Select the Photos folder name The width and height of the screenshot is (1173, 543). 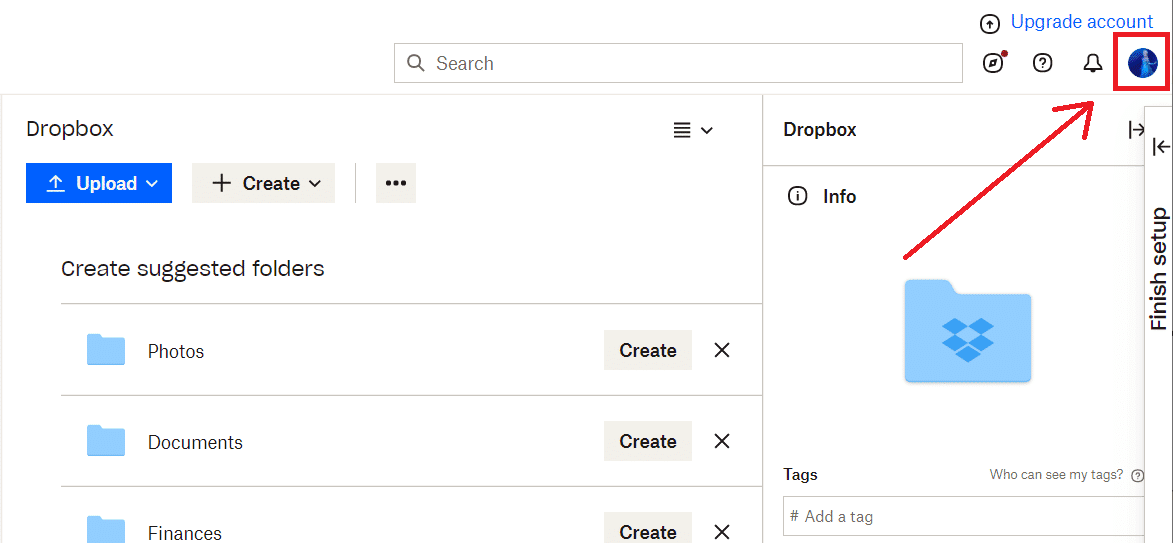tap(176, 351)
